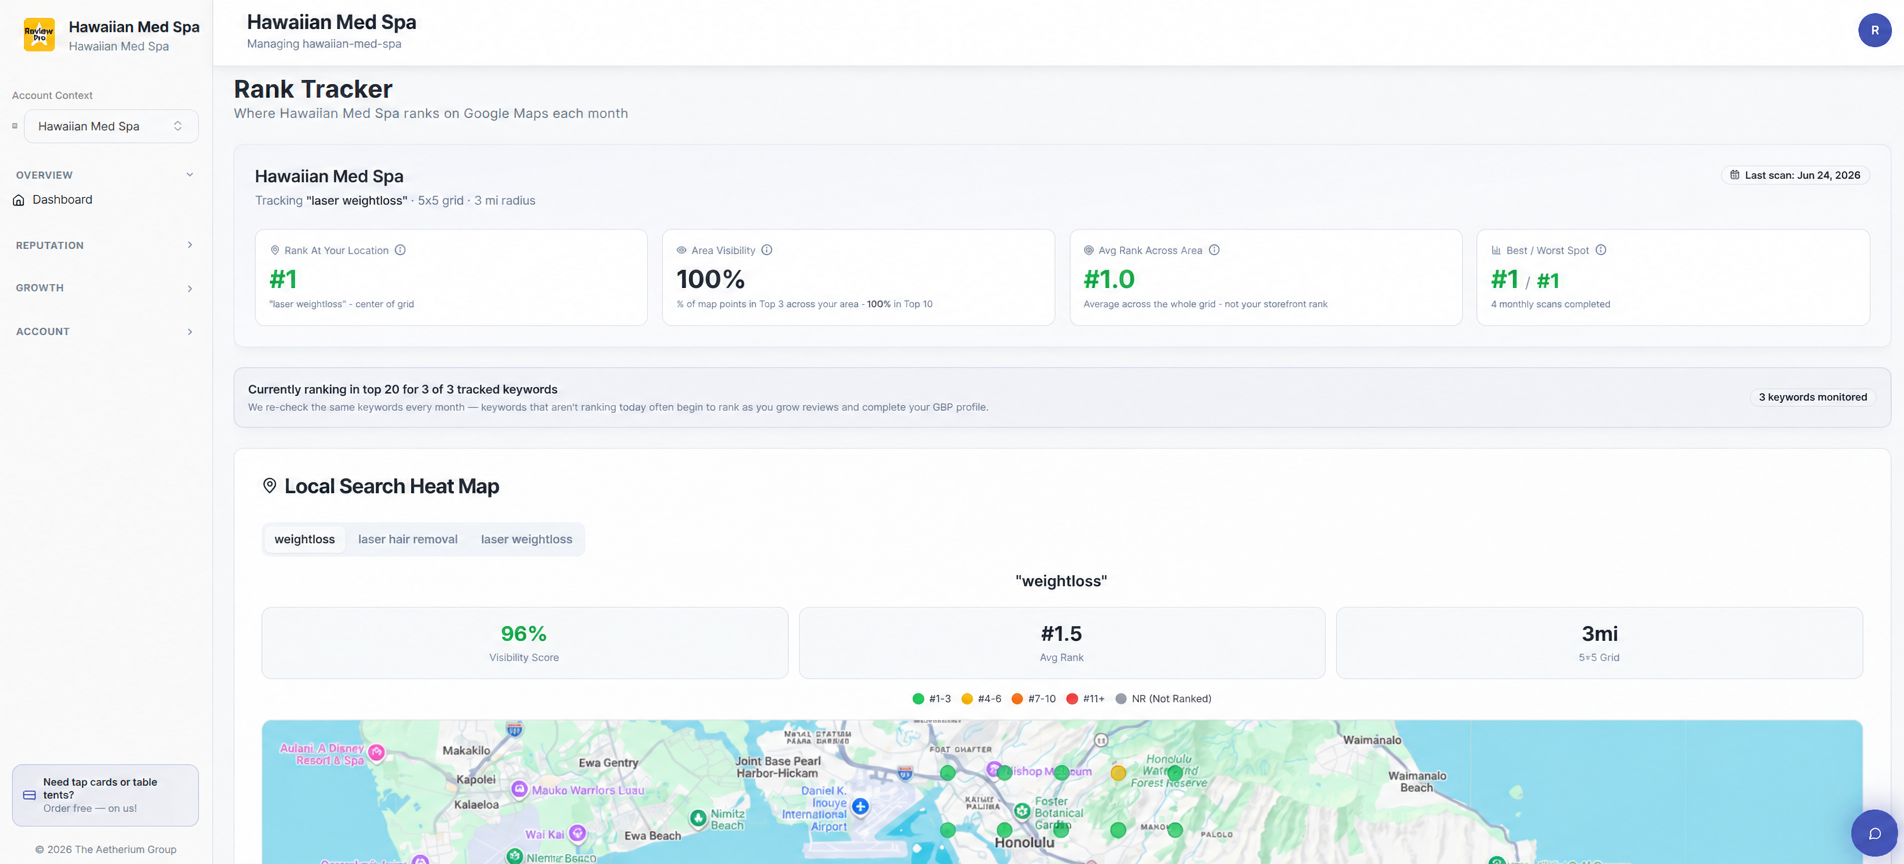Click the 3mi 5×5 Grid card
This screenshot has width=1904, height=864.
(x=1599, y=643)
